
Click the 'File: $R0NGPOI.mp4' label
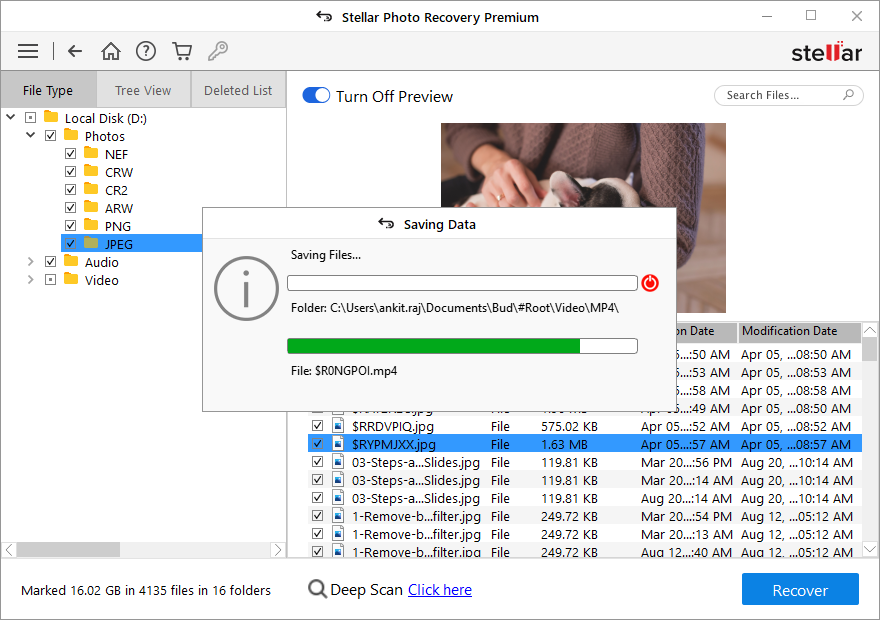(344, 371)
